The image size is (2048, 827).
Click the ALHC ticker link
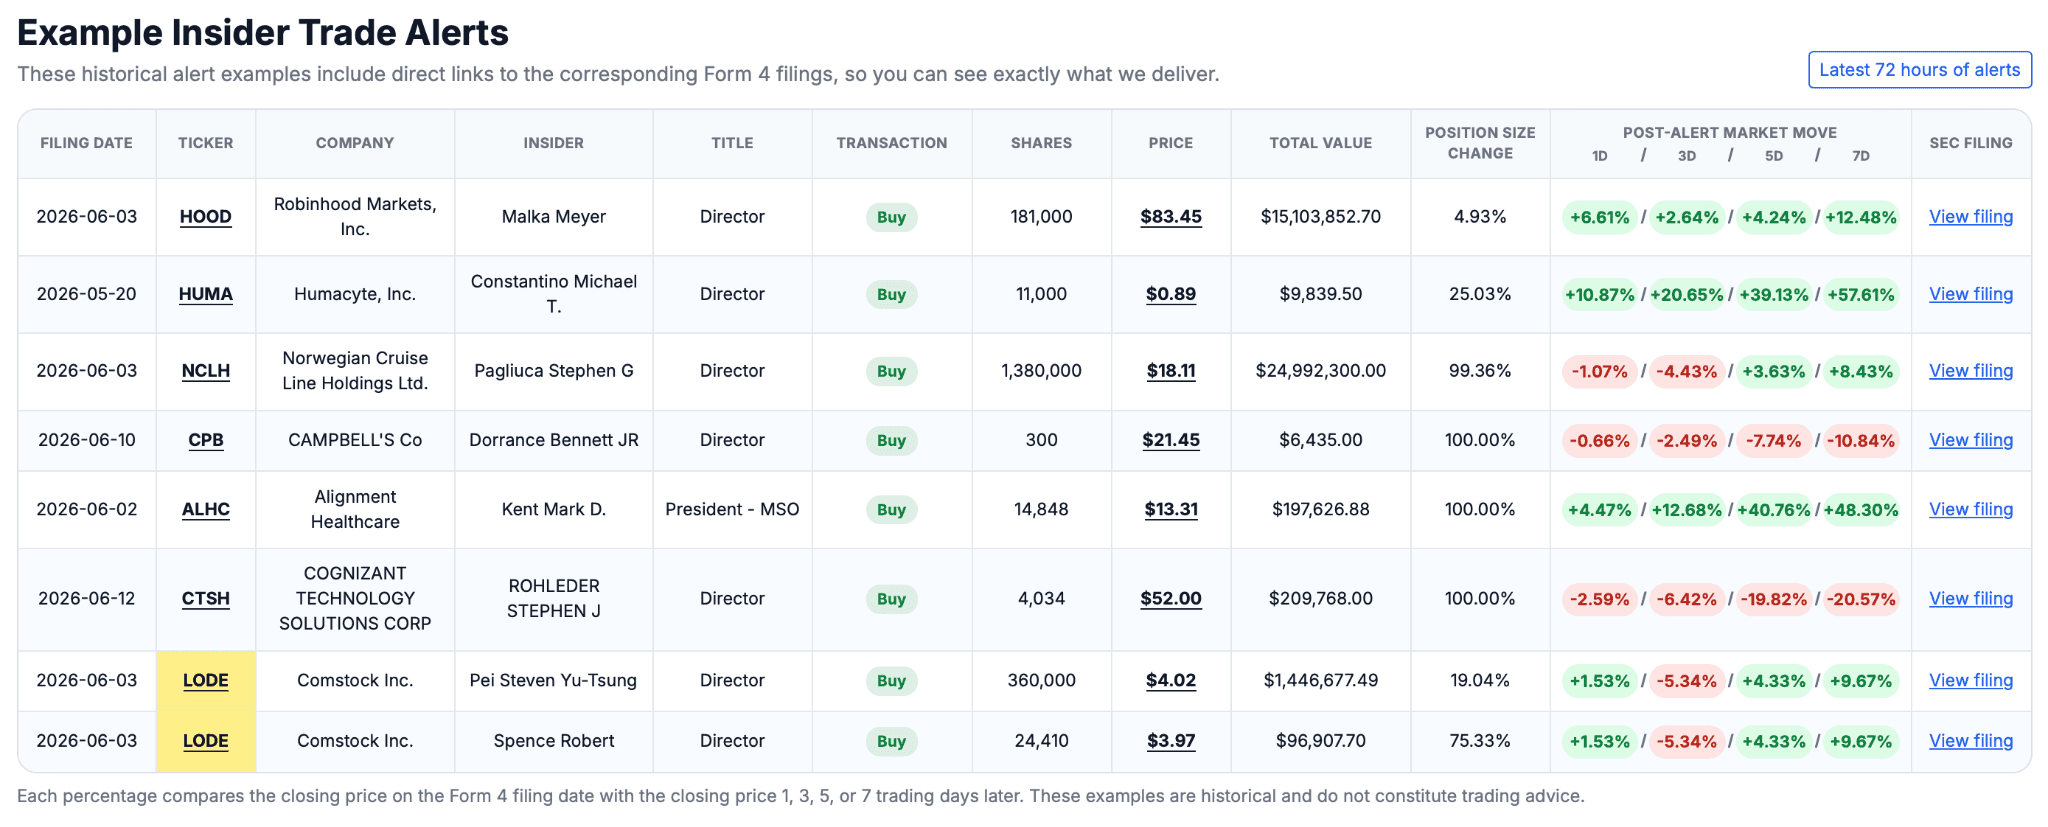point(206,509)
